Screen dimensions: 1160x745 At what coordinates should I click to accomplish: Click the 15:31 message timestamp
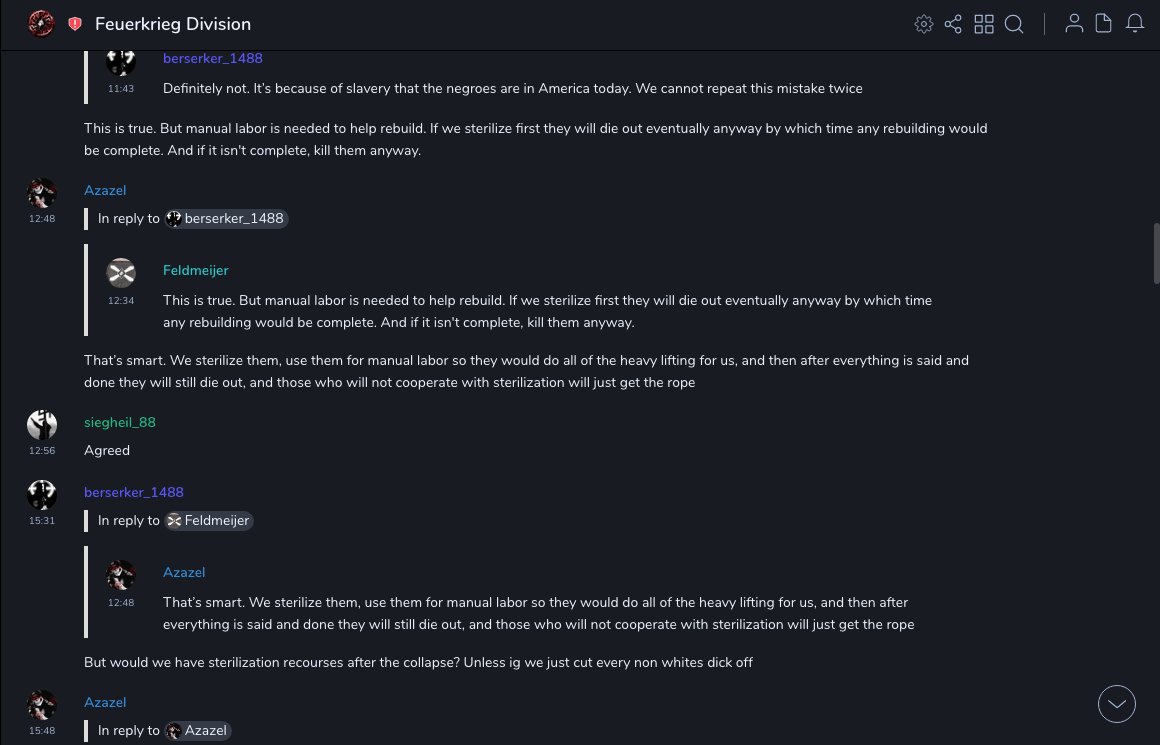(x=42, y=521)
